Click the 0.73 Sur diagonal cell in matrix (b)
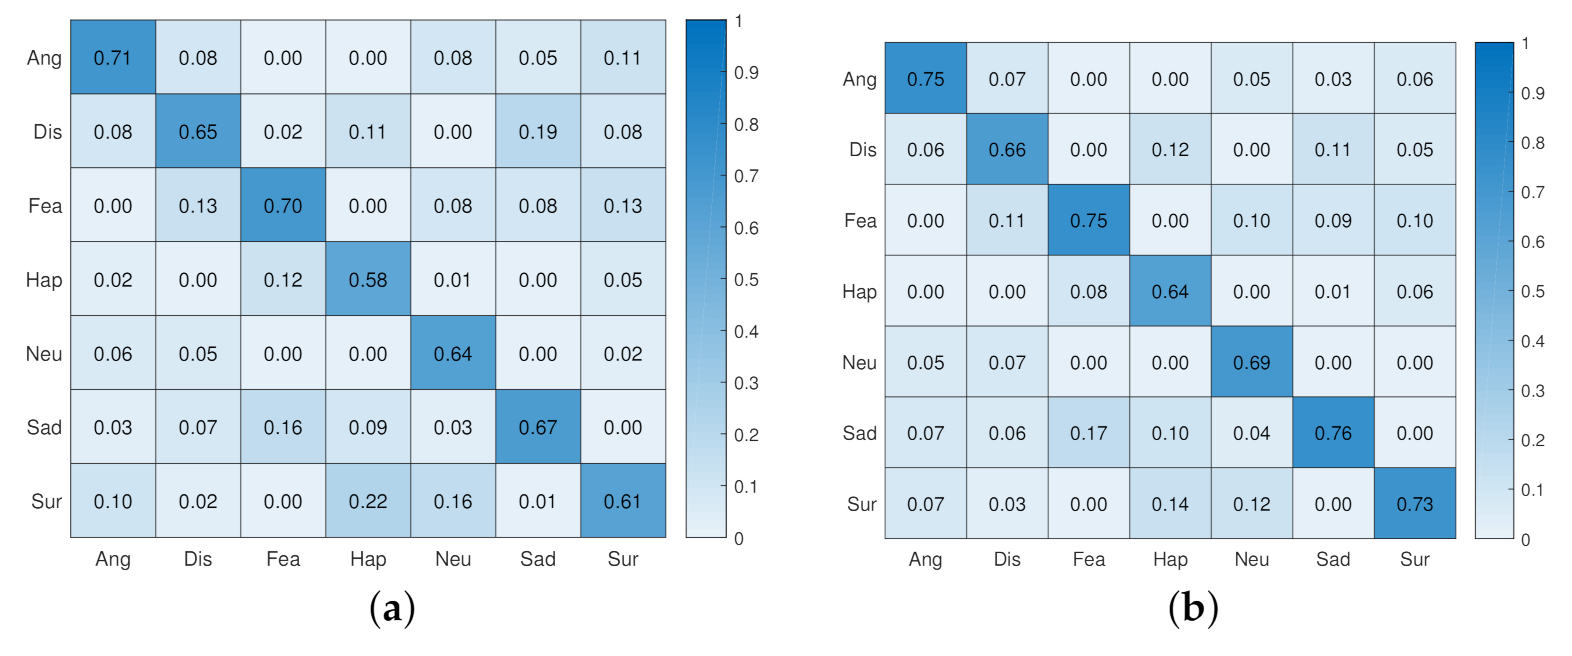 tap(1415, 503)
